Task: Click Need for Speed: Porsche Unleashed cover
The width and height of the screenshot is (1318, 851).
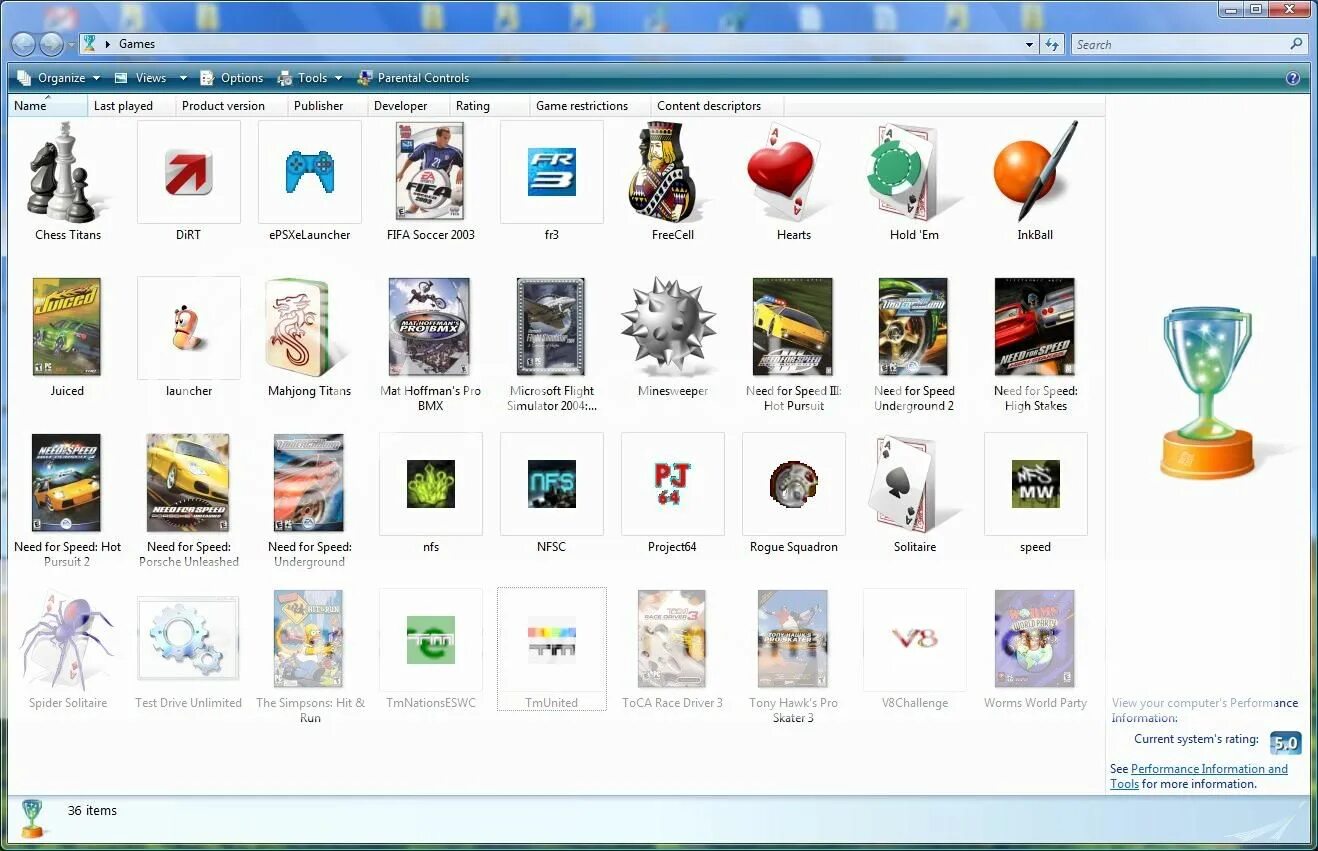Action: pos(188,483)
